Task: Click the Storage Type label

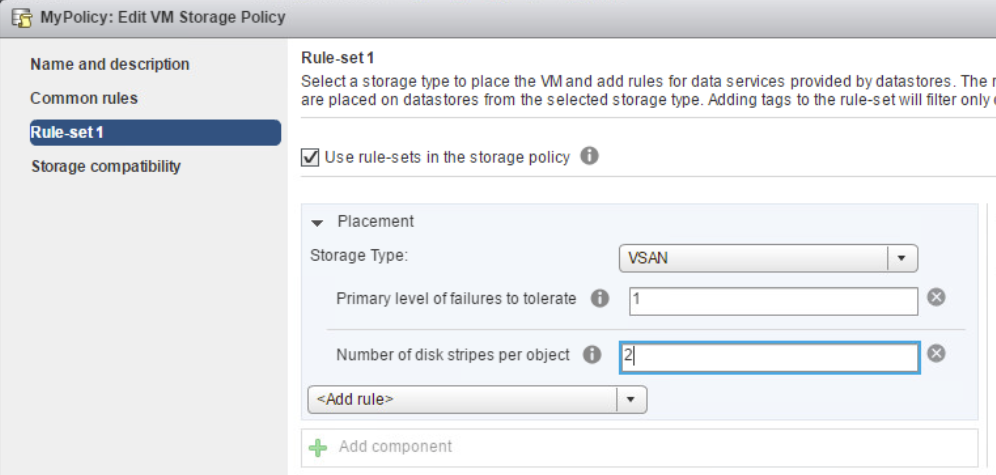Action: click(x=358, y=256)
